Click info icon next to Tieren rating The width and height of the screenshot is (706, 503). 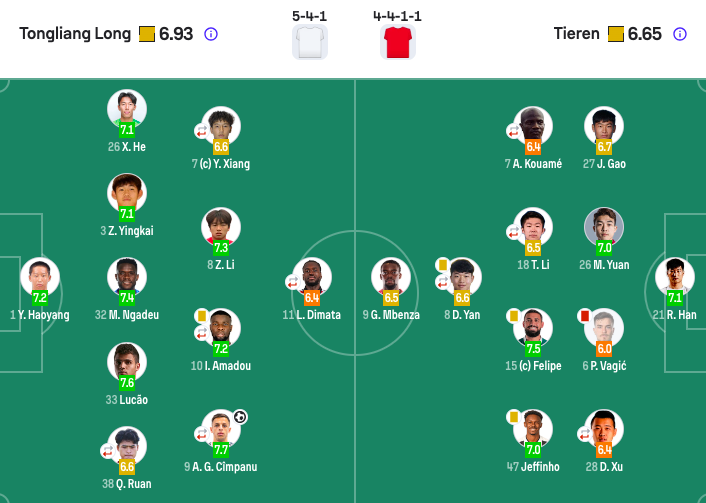680,34
